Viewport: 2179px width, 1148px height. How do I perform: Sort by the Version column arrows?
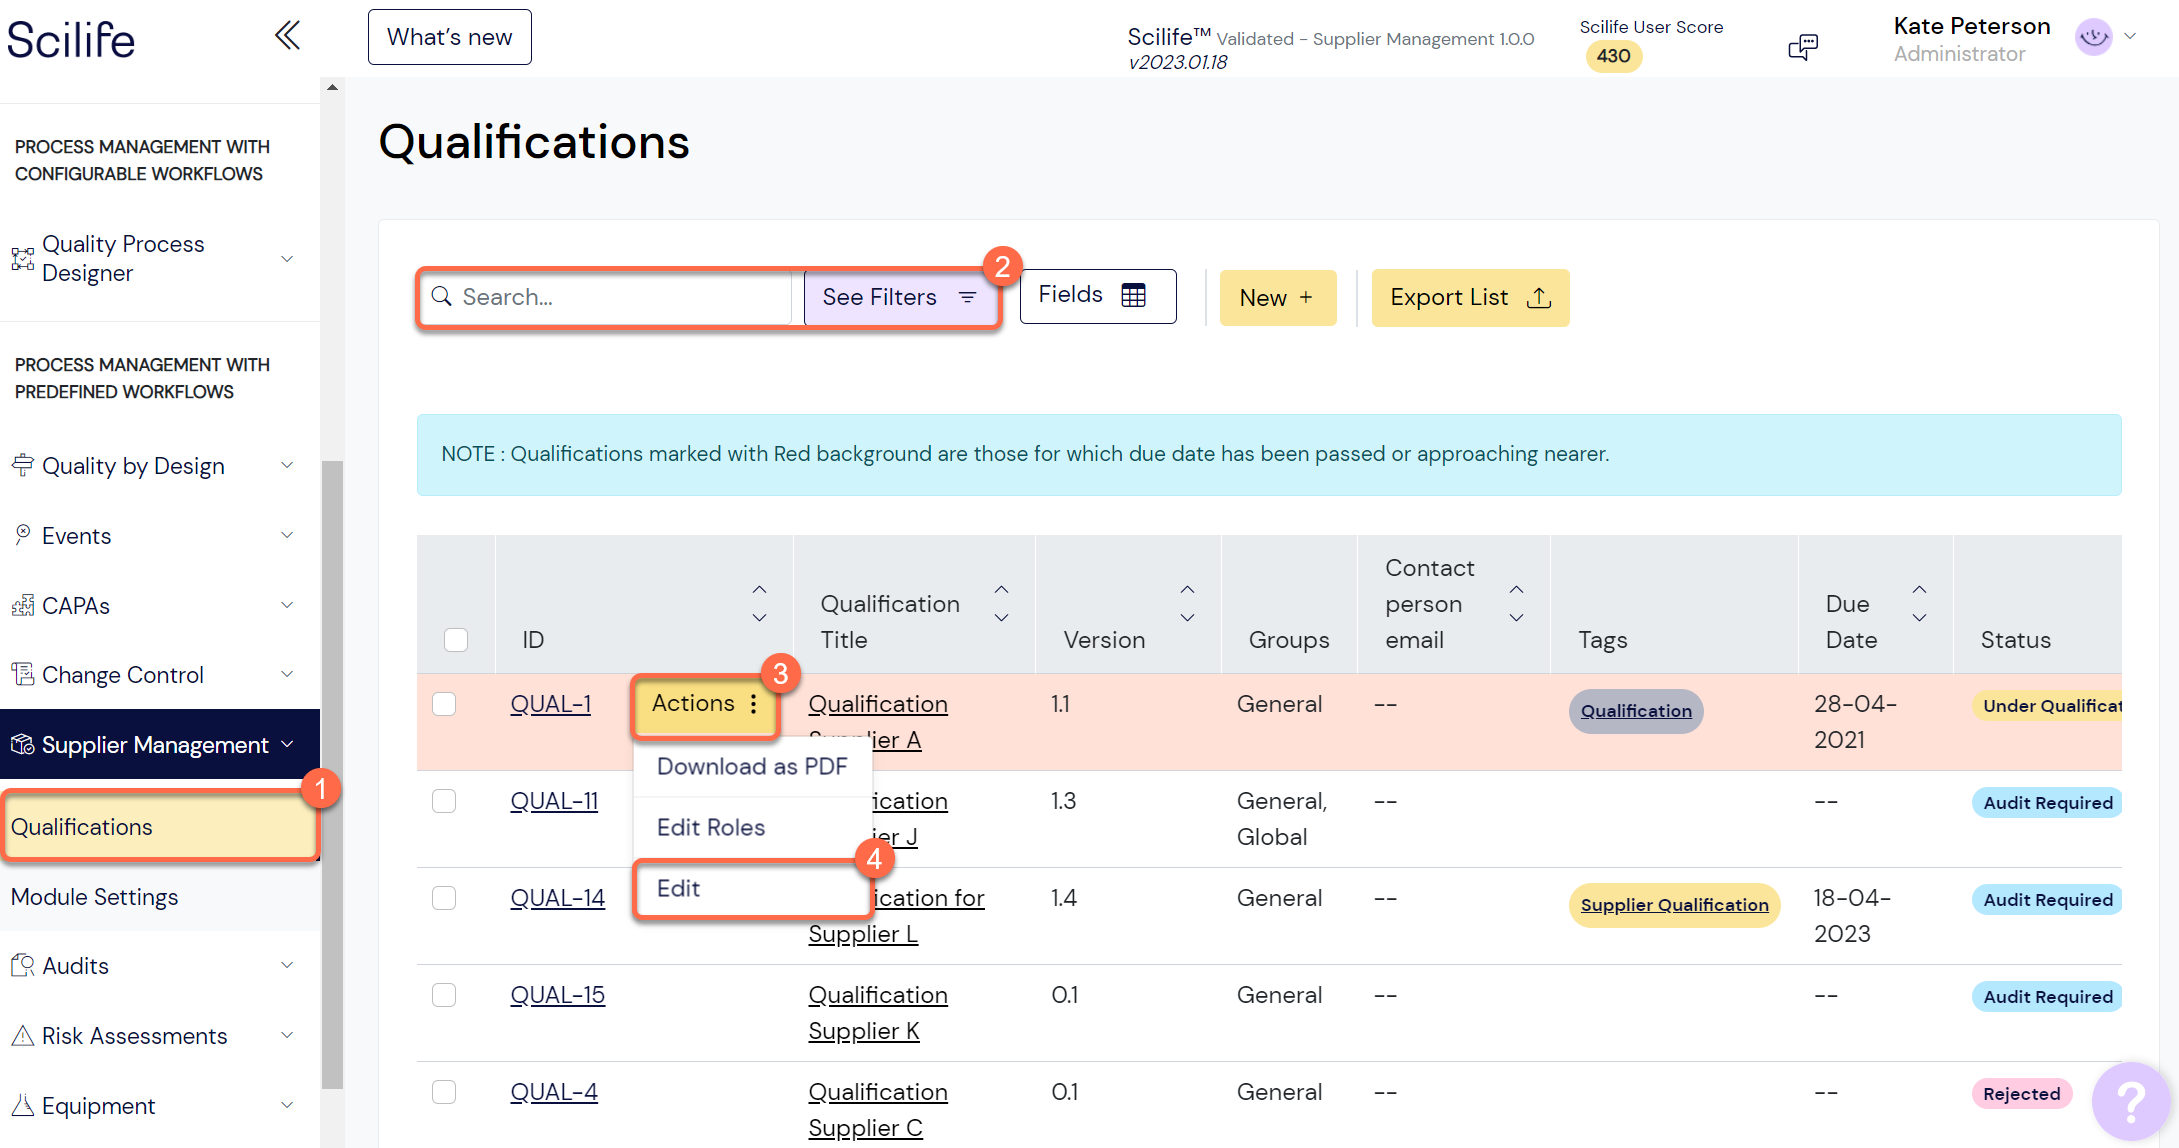[x=1187, y=603]
